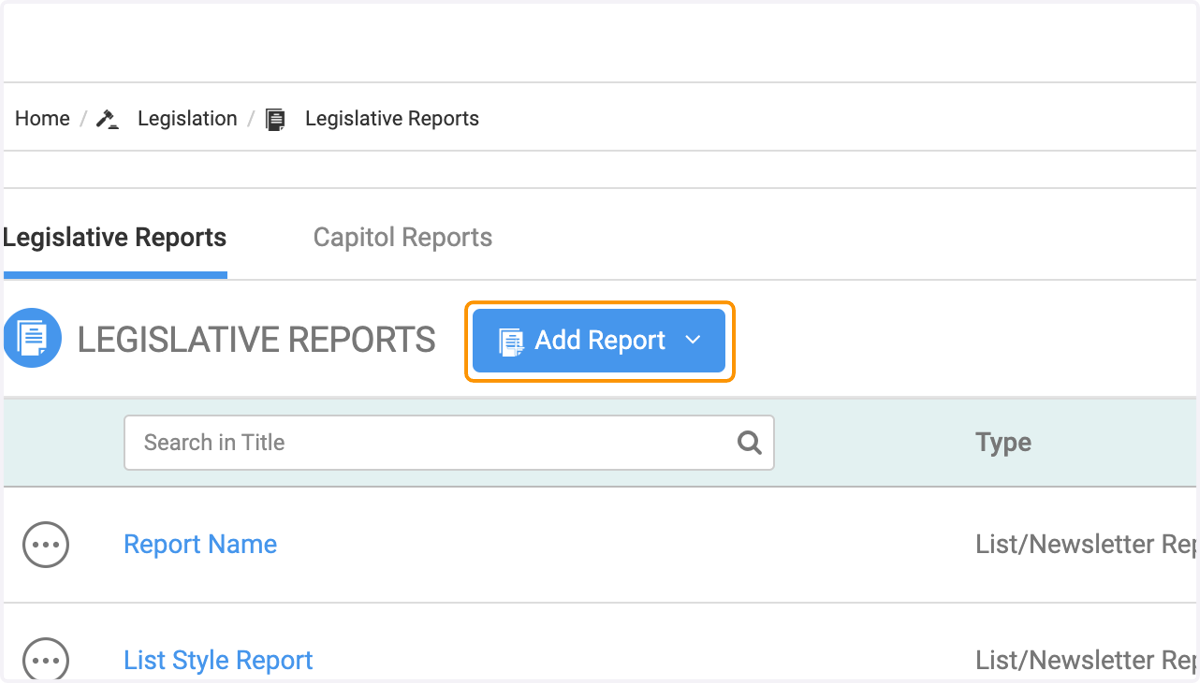Open the Add Report dropdown button
This screenshot has height=683, width=1200.
pyautogui.click(x=599, y=341)
